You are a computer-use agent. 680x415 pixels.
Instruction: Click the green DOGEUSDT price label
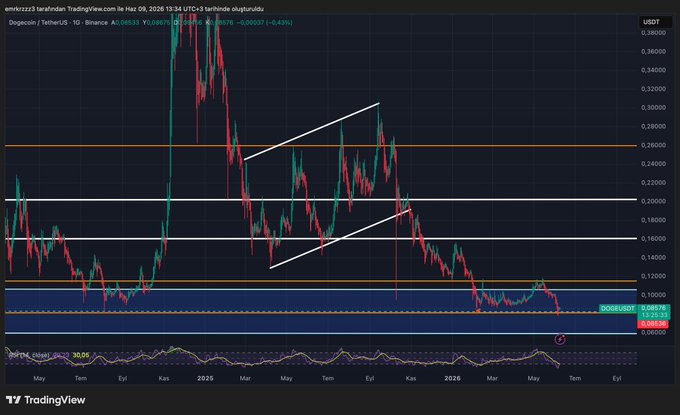point(617,308)
